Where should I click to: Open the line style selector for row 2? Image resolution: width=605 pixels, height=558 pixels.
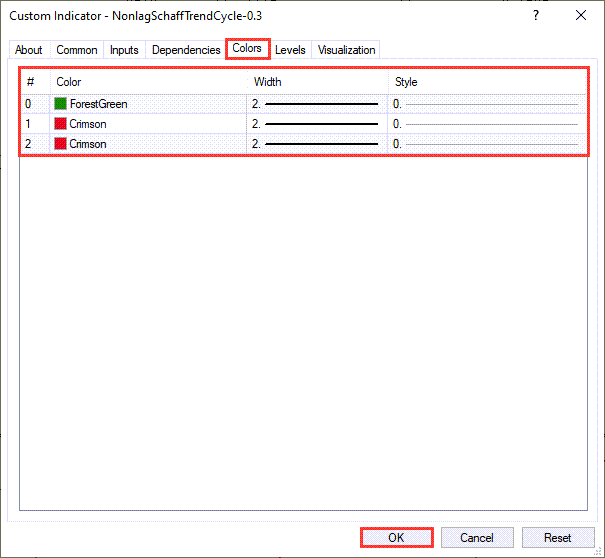[486, 144]
